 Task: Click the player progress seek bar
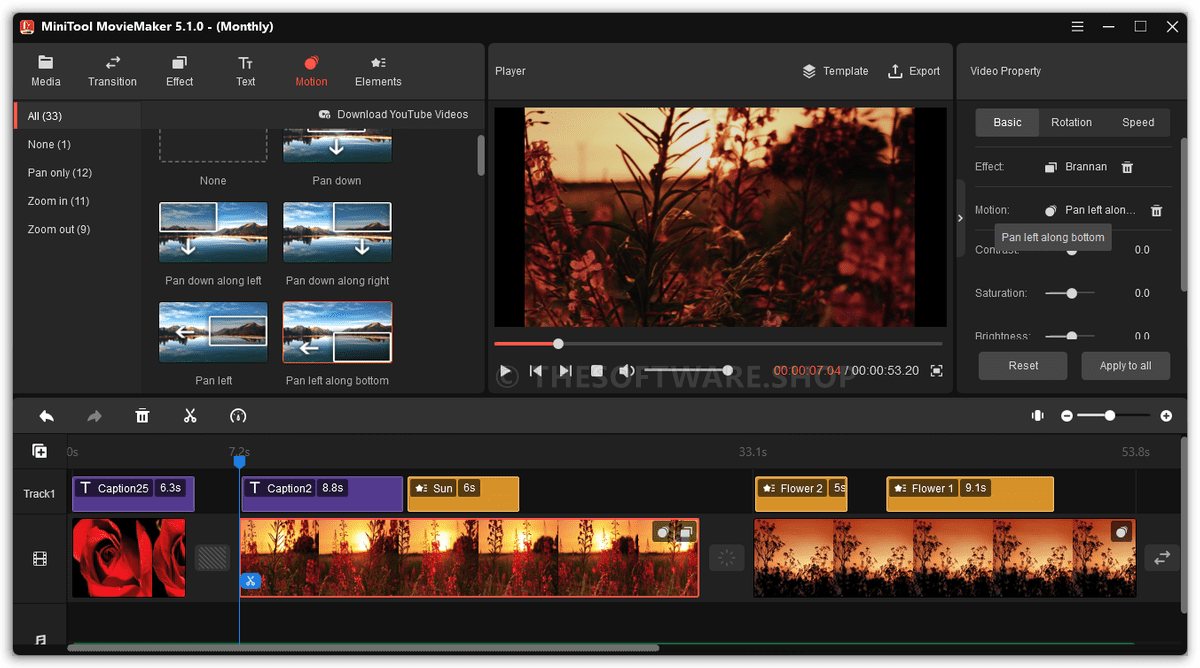coord(718,344)
